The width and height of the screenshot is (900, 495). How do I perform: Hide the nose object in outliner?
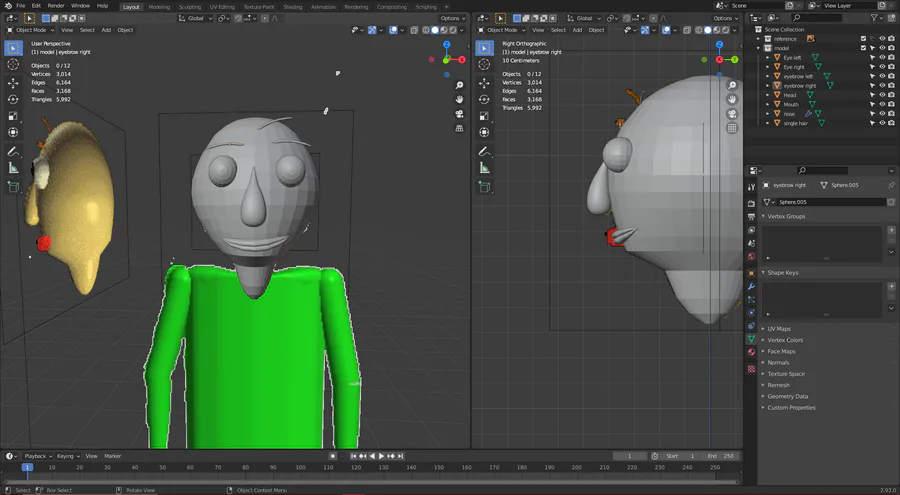pos(881,114)
